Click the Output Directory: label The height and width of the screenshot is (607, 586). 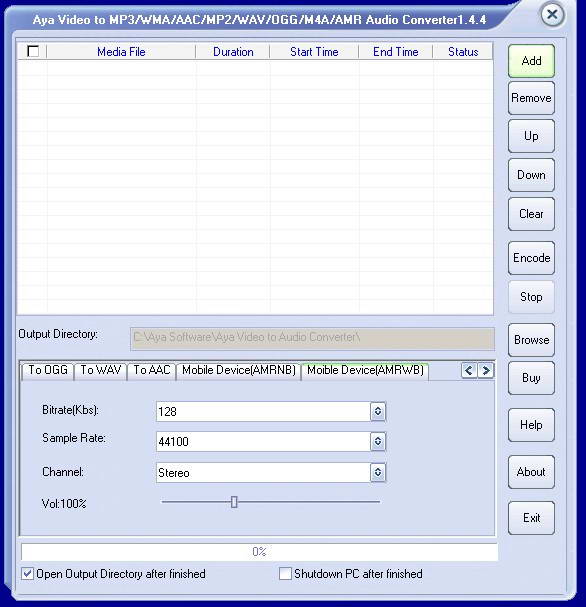tap(58, 334)
